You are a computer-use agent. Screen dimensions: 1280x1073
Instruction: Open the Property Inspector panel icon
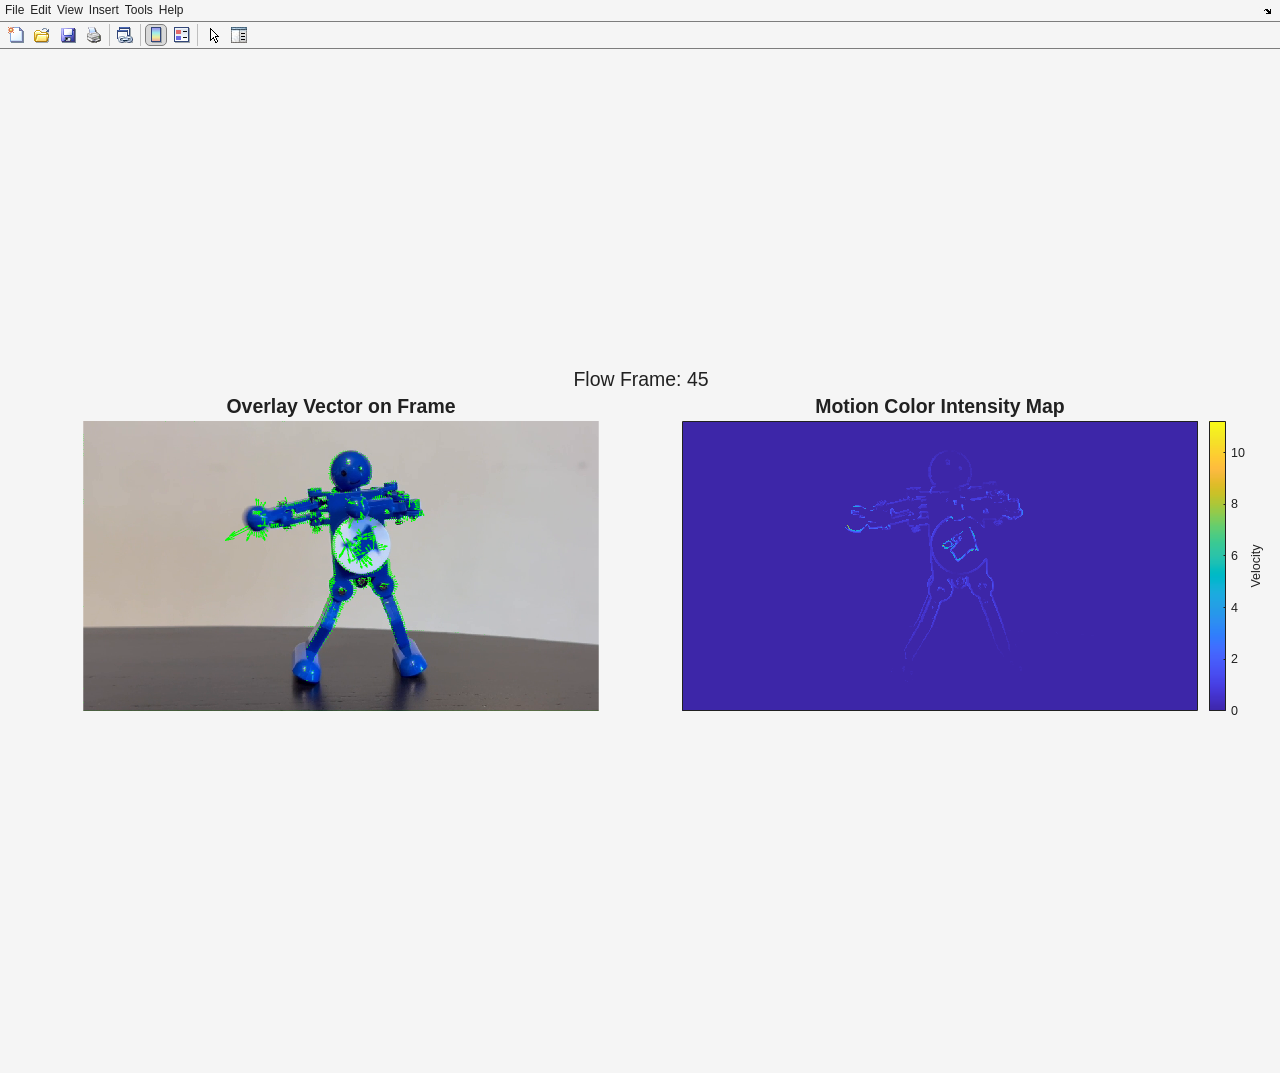[239, 35]
